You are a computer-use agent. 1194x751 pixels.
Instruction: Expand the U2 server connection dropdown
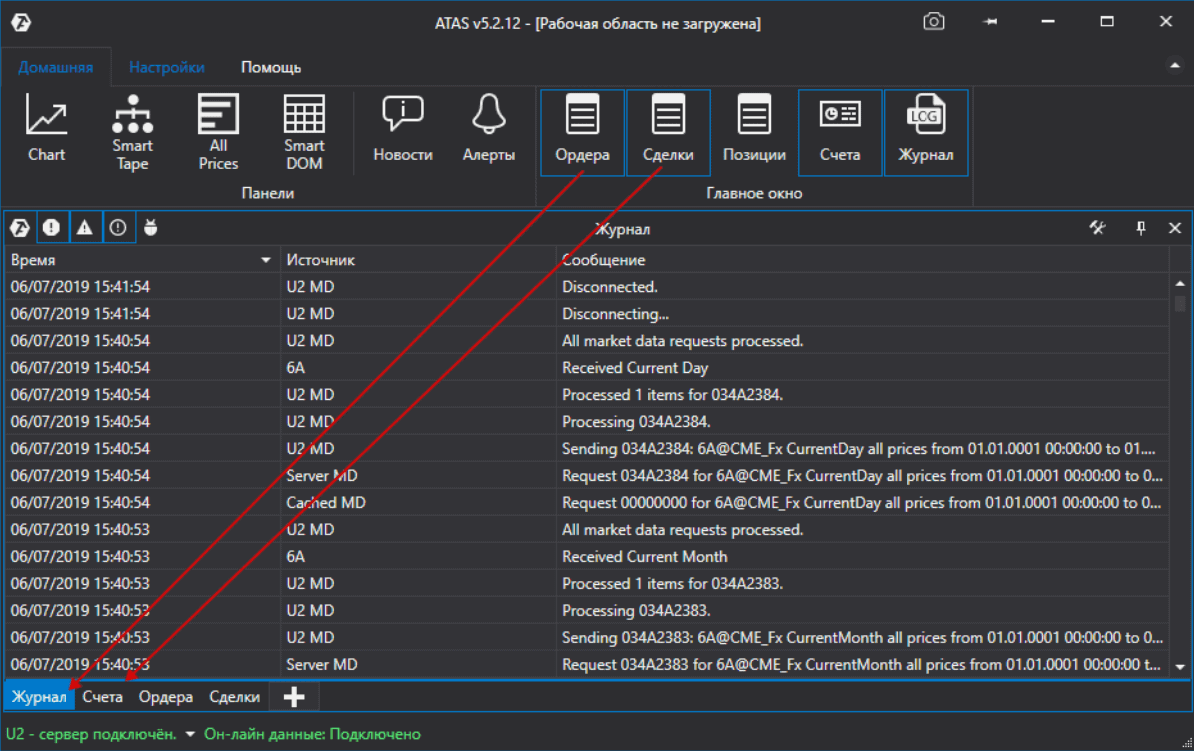[188, 733]
